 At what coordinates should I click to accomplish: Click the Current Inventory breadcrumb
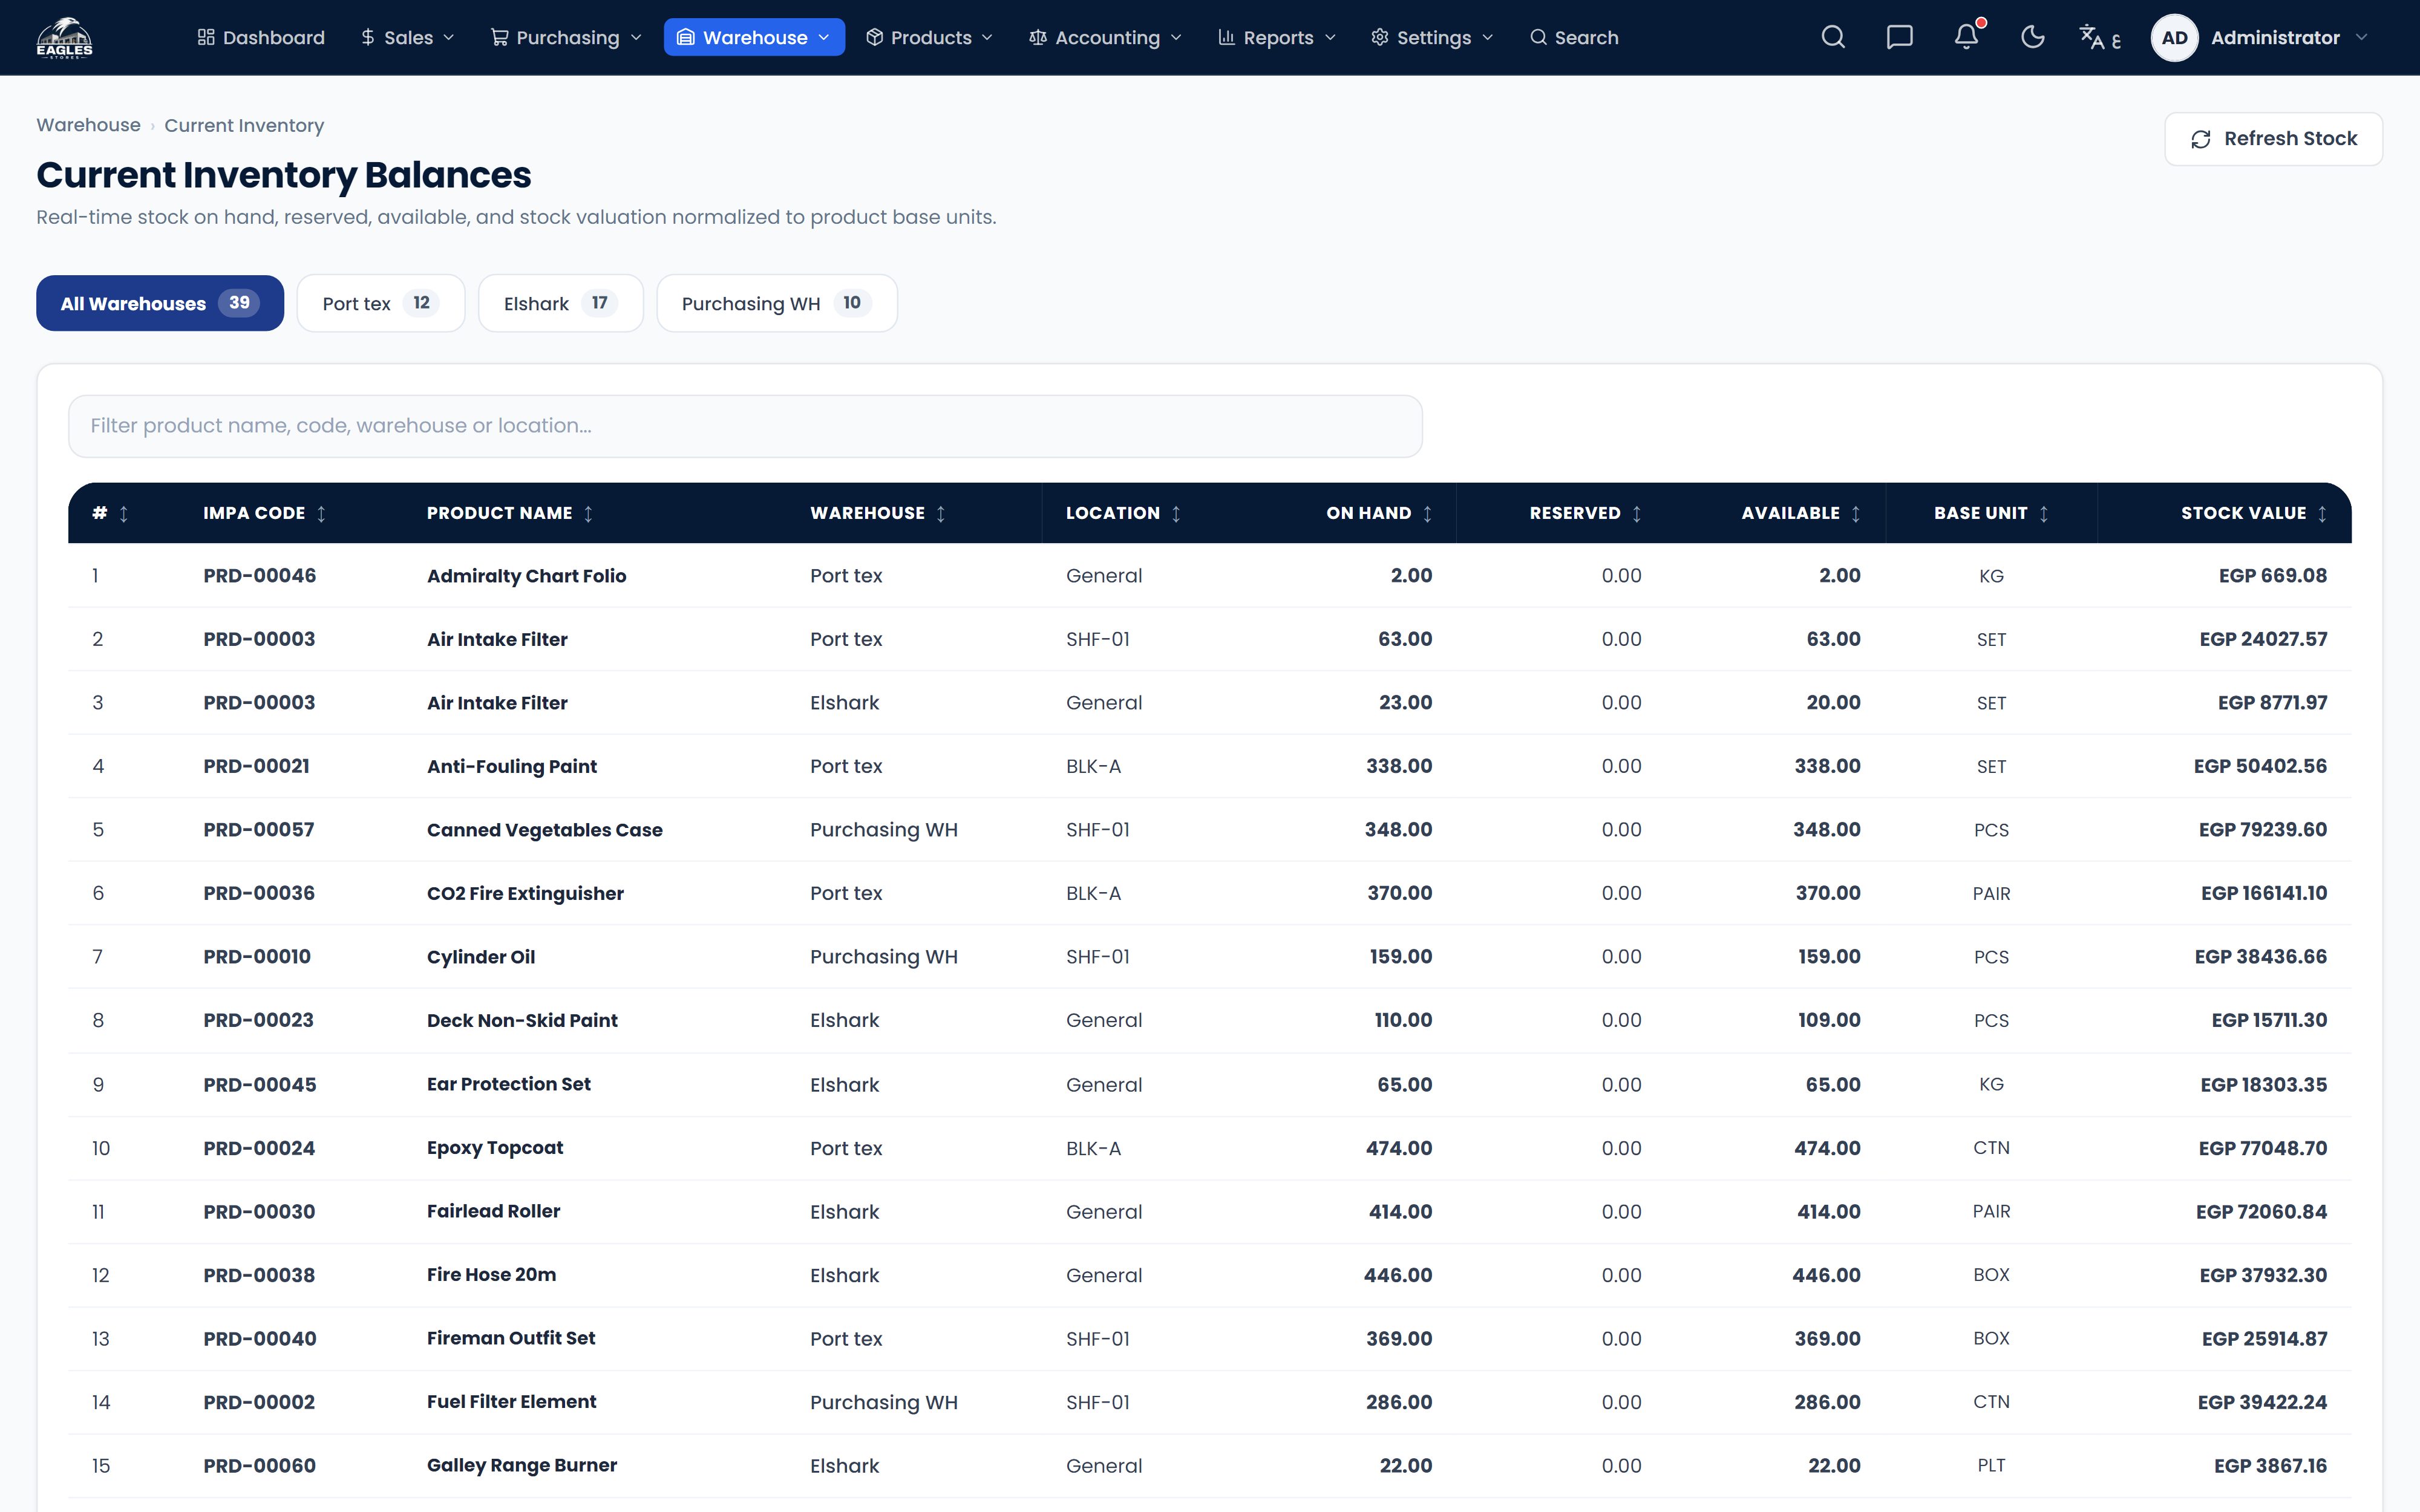point(244,125)
